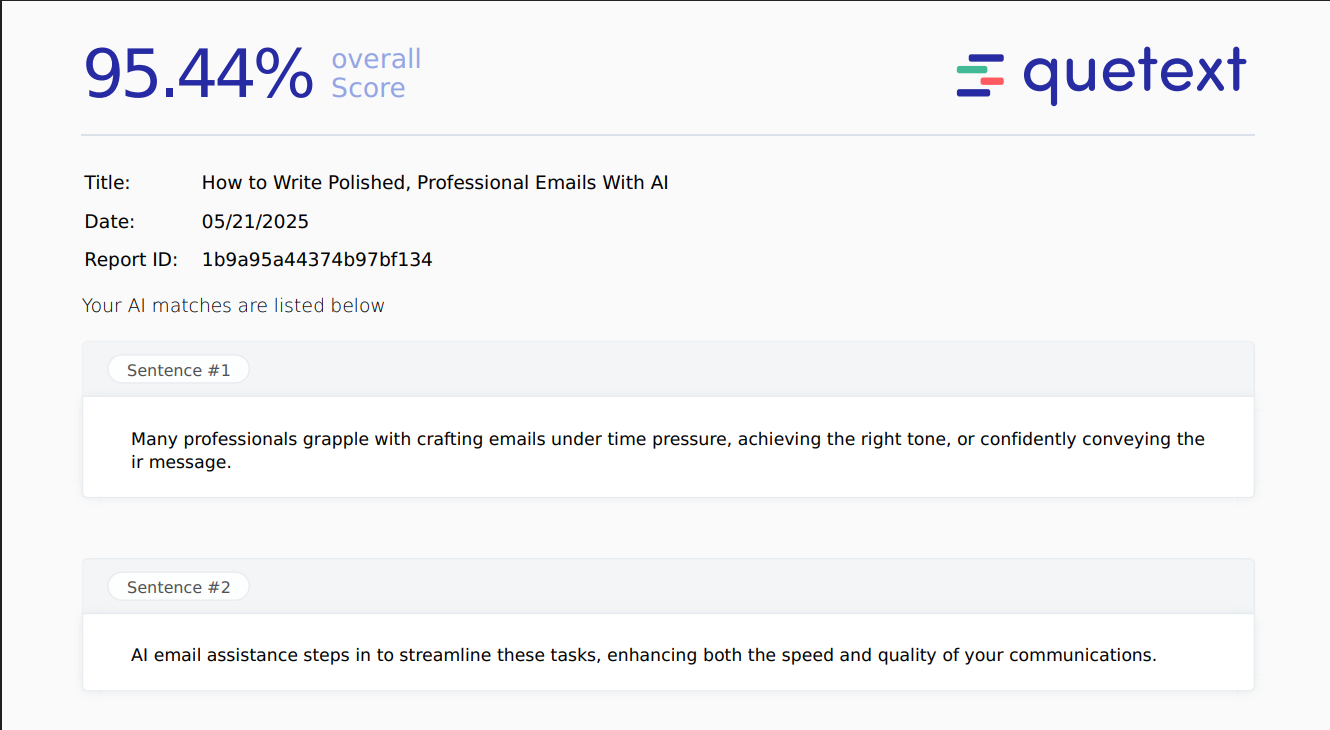Click the "Date:" field label
The width and height of the screenshot is (1330, 730).
pos(109,221)
